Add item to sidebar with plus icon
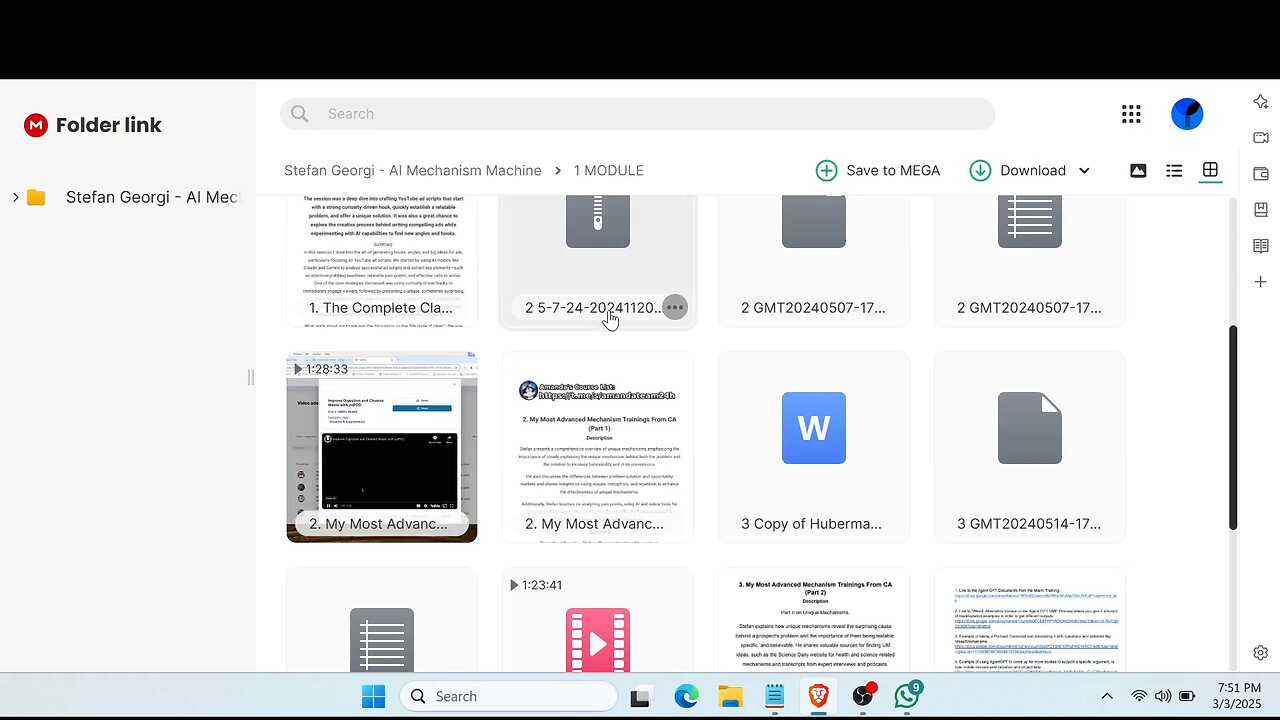 [x=1260, y=282]
